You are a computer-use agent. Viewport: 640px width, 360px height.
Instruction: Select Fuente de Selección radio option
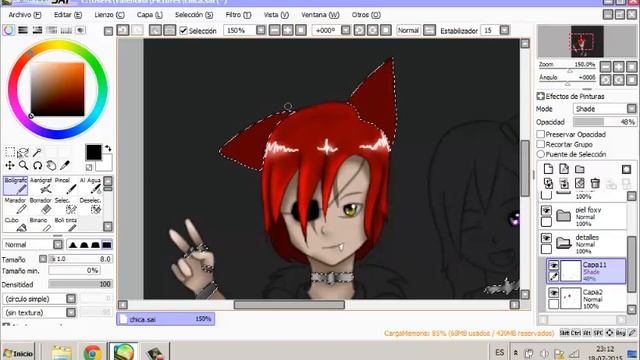pyautogui.click(x=541, y=154)
